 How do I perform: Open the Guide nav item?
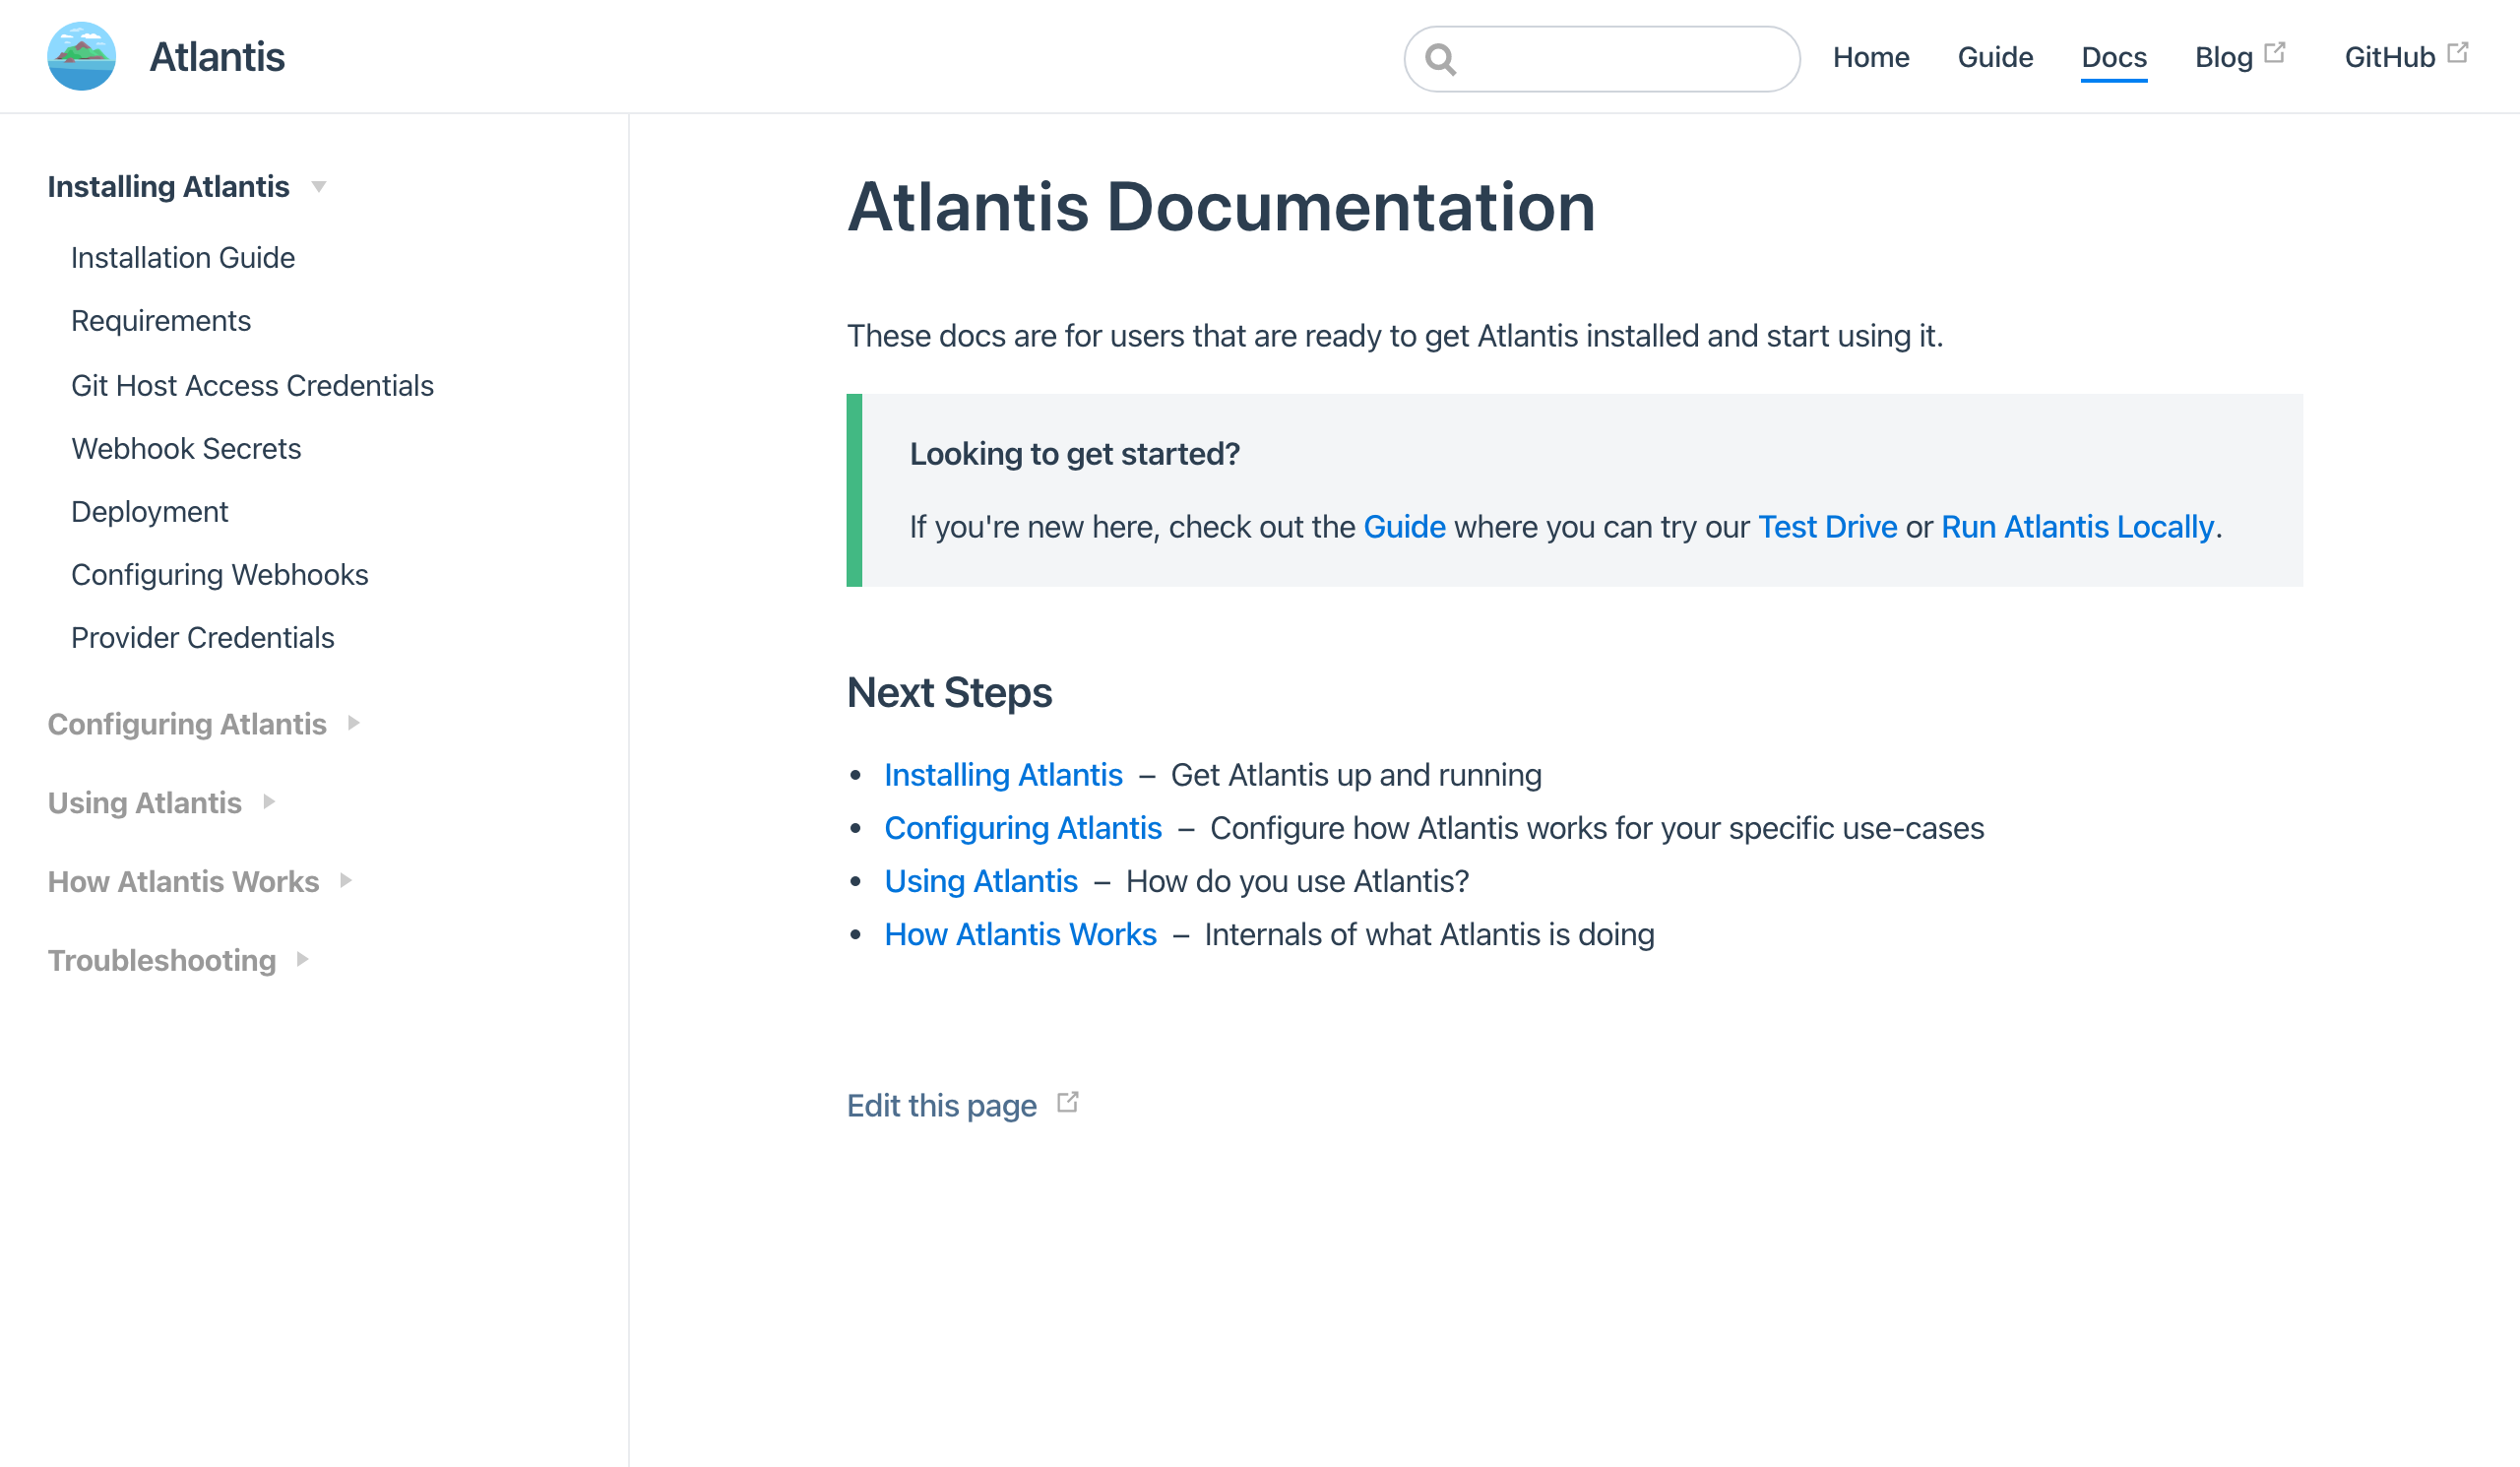(x=1995, y=57)
